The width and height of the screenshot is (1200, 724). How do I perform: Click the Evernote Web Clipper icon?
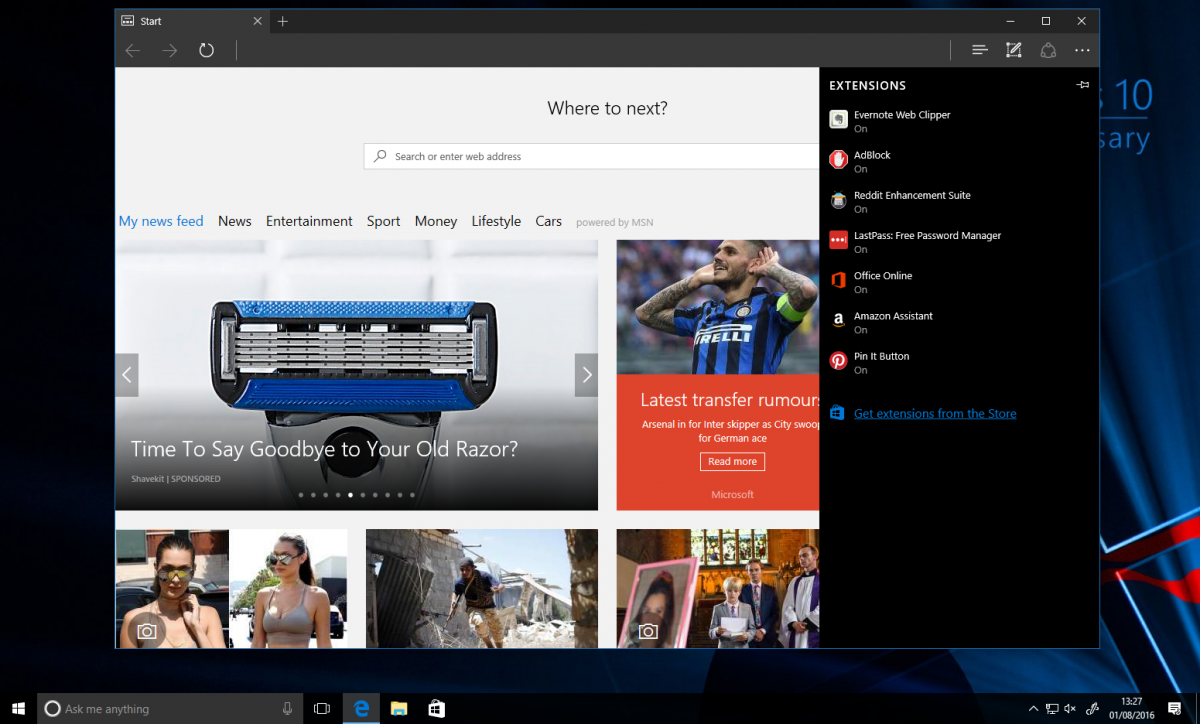[837, 119]
